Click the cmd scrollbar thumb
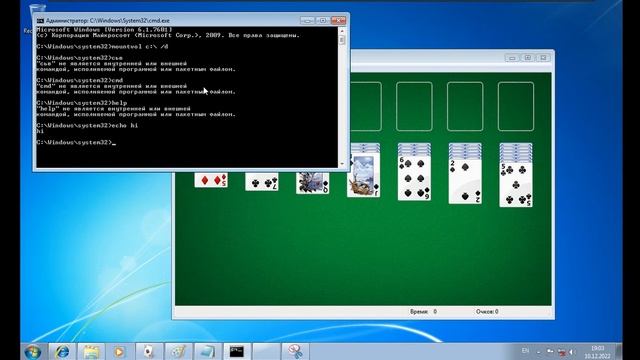The image size is (640, 360). click(x=342, y=40)
